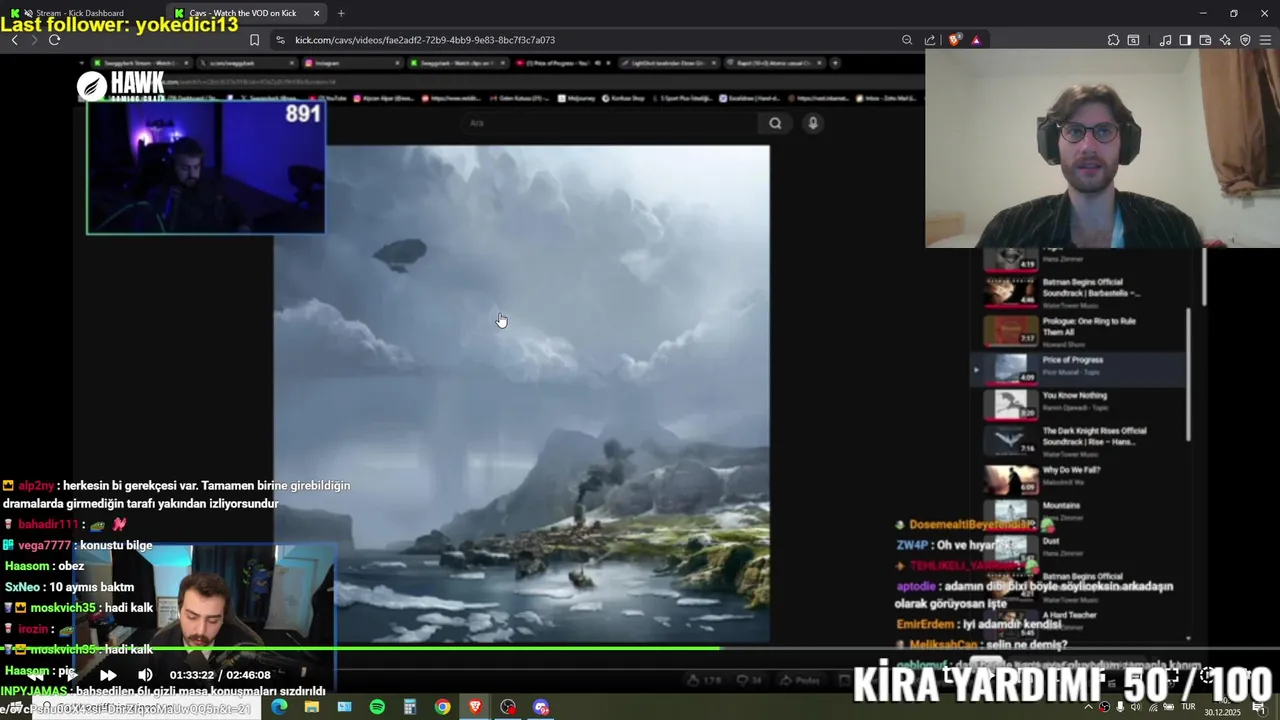1280x720 pixels.
Task: Open the page zoom control in address bar
Action: click(x=907, y=40)
